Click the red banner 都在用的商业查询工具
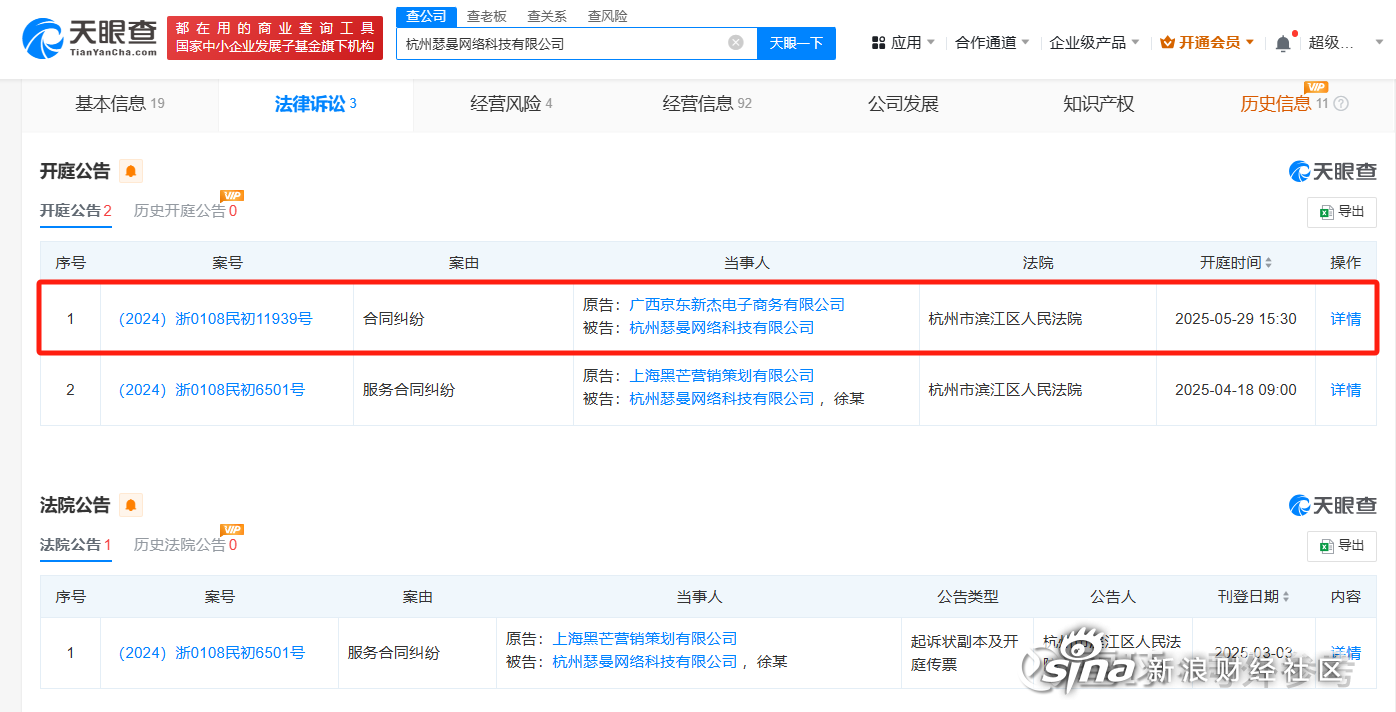Screen dimensions: 1396x712 [x=275, y=38]
